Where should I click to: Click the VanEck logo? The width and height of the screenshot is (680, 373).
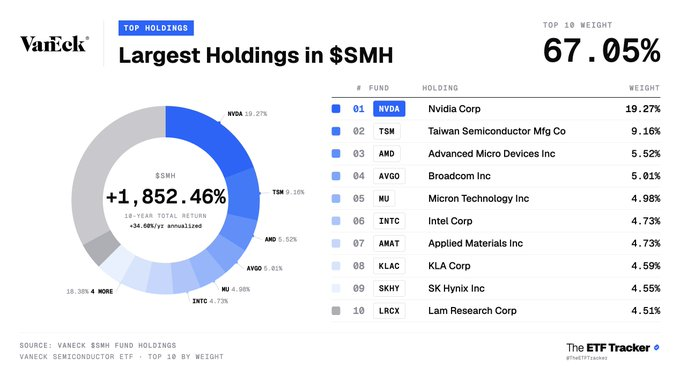(x=54, y=44)
